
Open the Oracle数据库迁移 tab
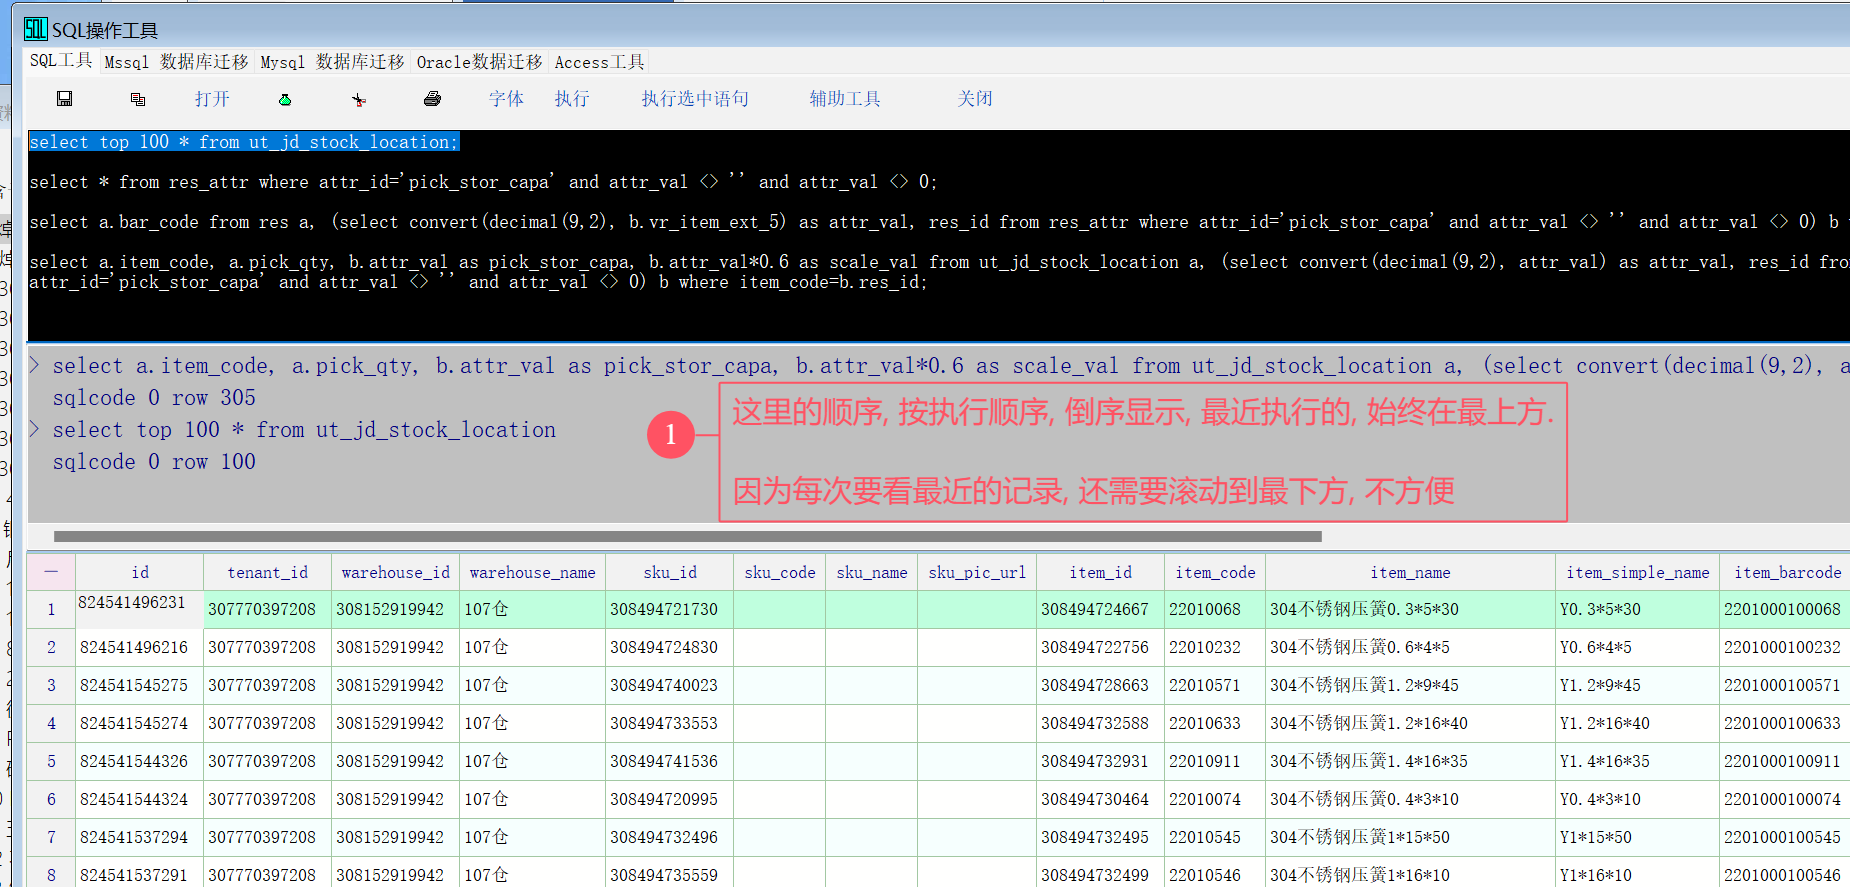(x=479, y=62)
